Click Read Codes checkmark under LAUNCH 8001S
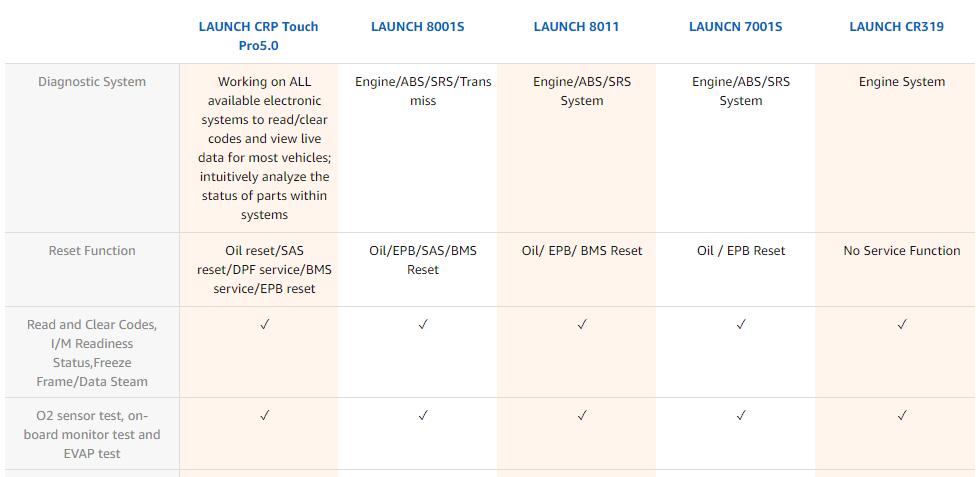 pyautogui.click(x=423, y=324)
